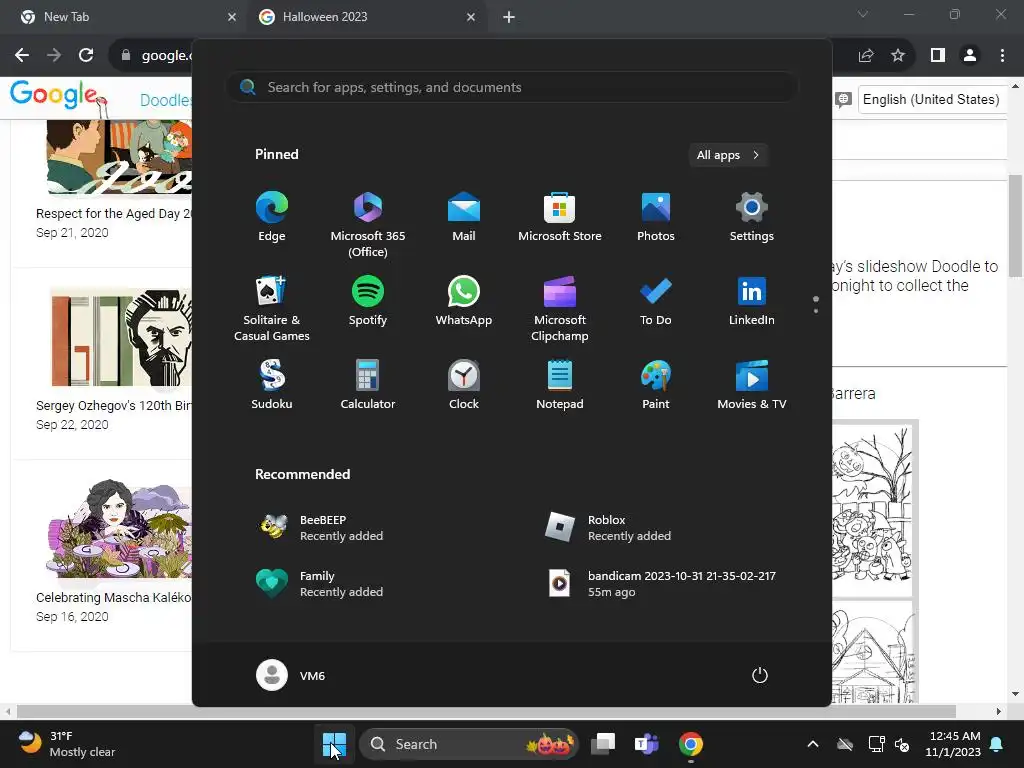Viewport: 1024px width, 768px height.
Task: Click Chrome icon on taskbar
Action: (690, 744)
